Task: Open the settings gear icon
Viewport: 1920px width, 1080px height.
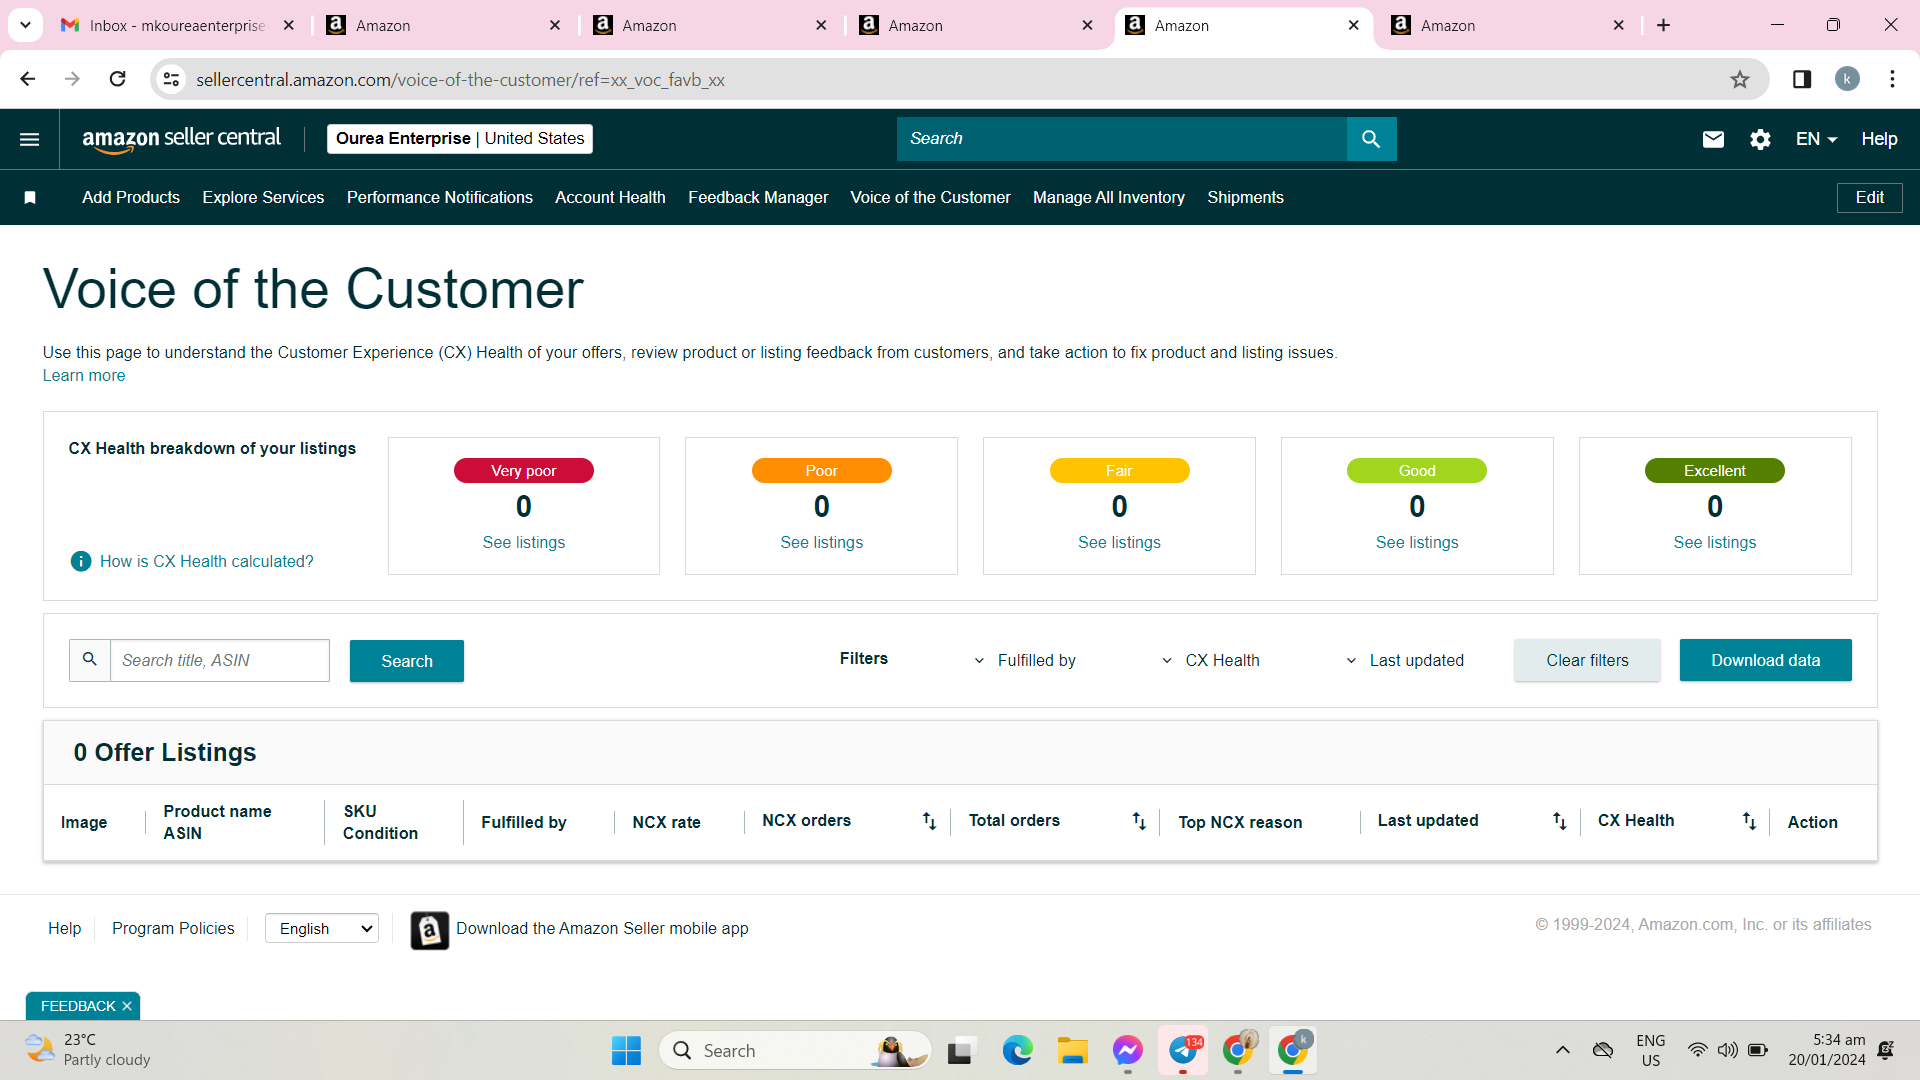Action: (1760, 139)
